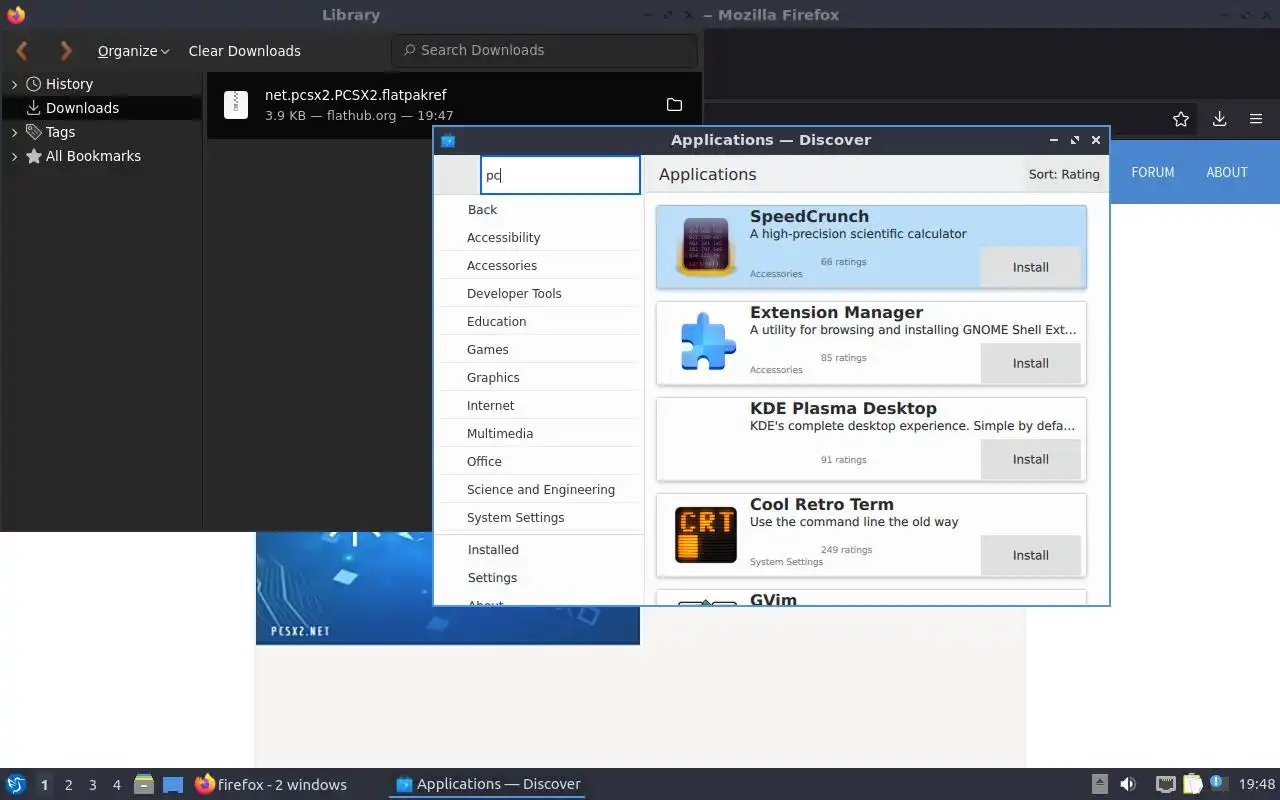Open Settings in Discover sidebar
The height and width of the screenshot is (800, 1280).
tap(492, 578)
